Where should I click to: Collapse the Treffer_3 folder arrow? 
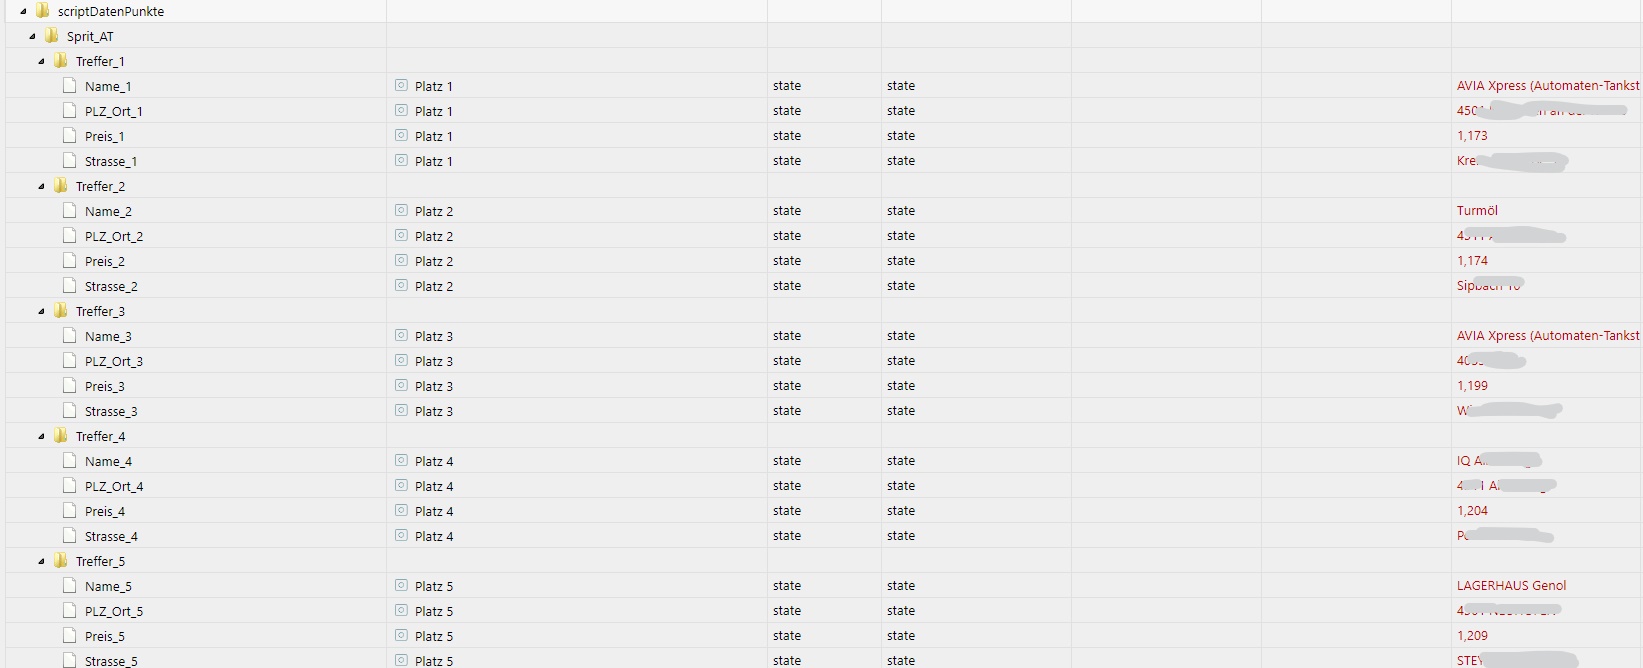click(41, 311)
